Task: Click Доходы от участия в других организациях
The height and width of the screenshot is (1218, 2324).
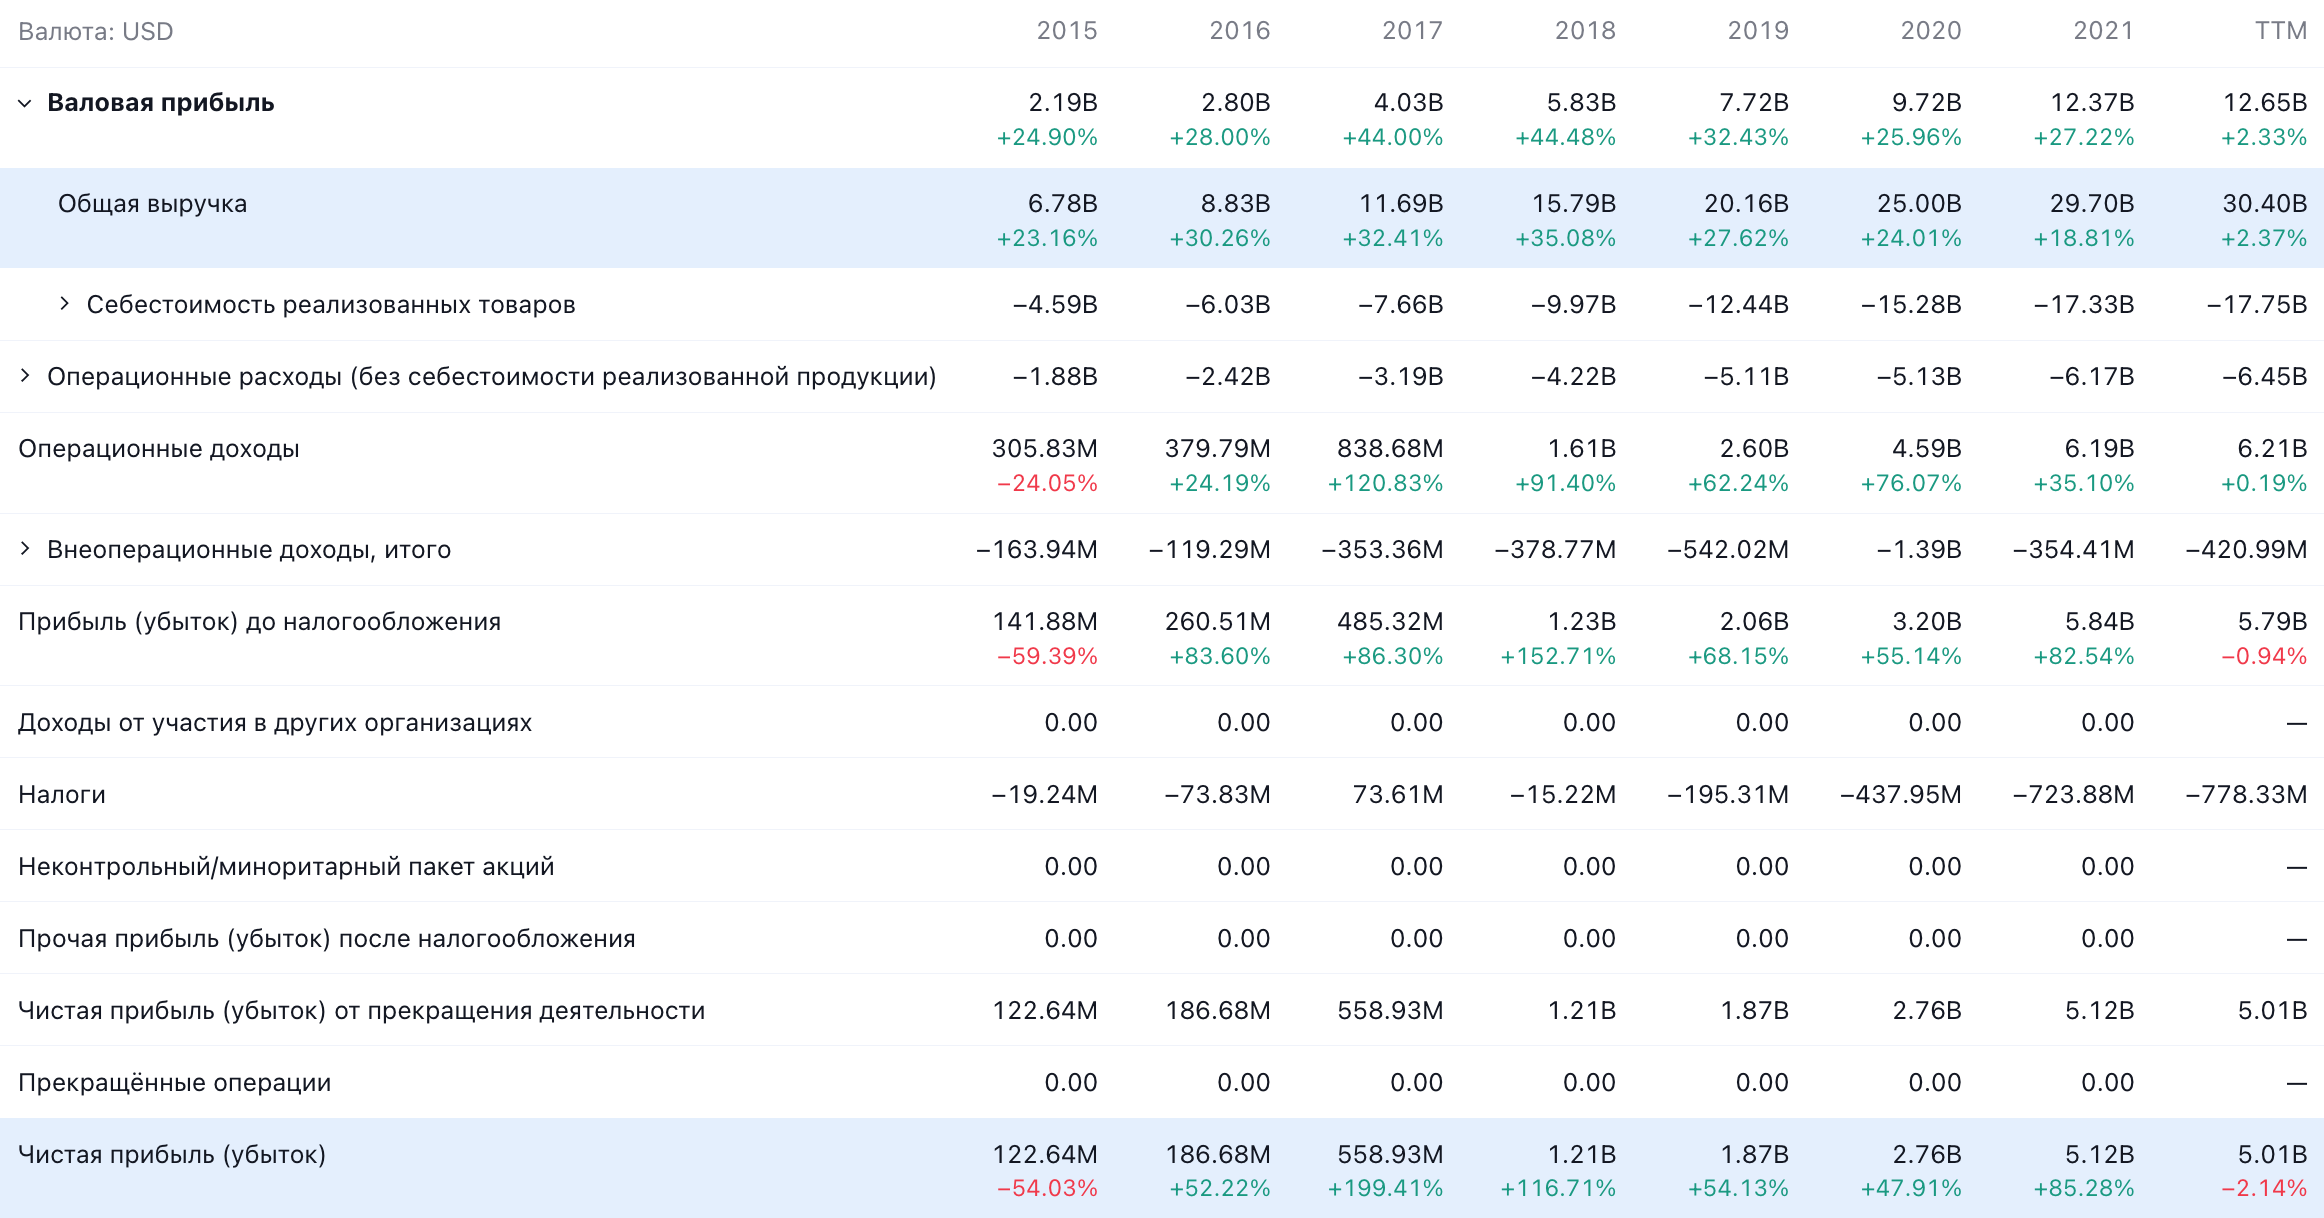Action: click(275, 723)
